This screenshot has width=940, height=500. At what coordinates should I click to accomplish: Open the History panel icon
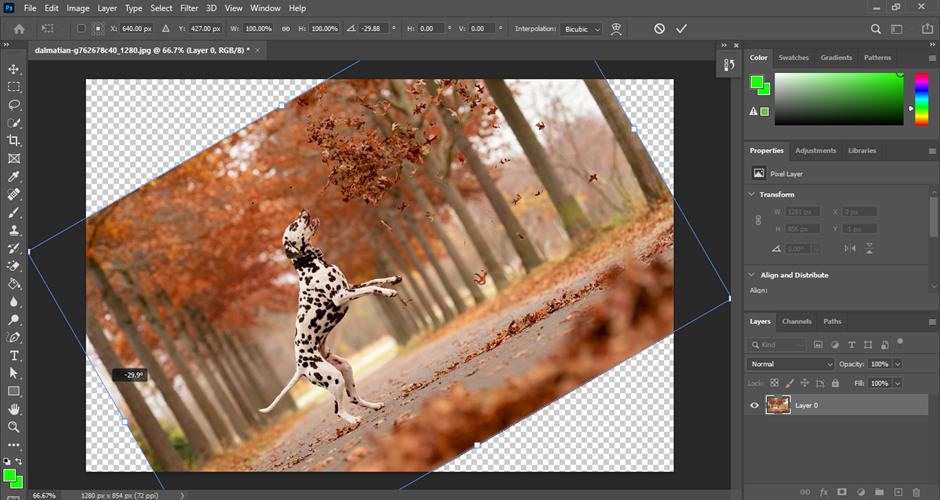pyautogui.click(x=729, y=65)
